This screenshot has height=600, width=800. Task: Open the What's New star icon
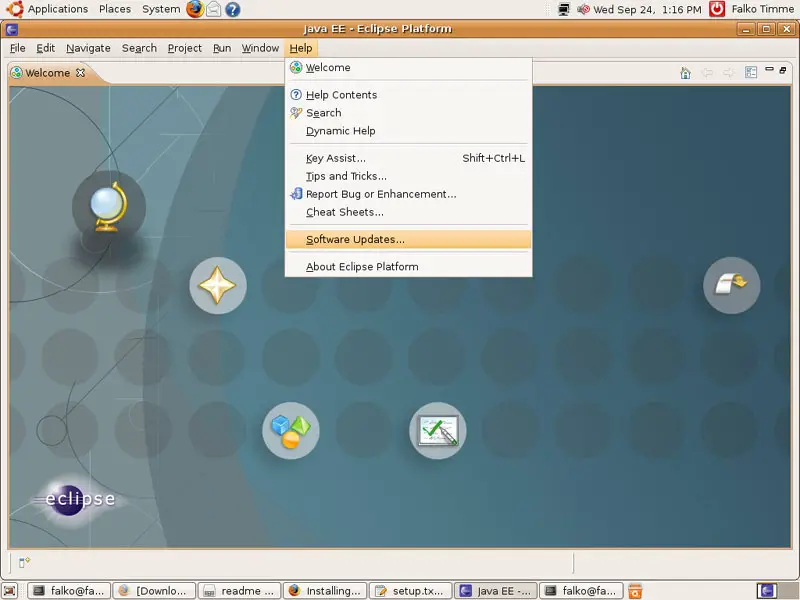click(218, 285)
